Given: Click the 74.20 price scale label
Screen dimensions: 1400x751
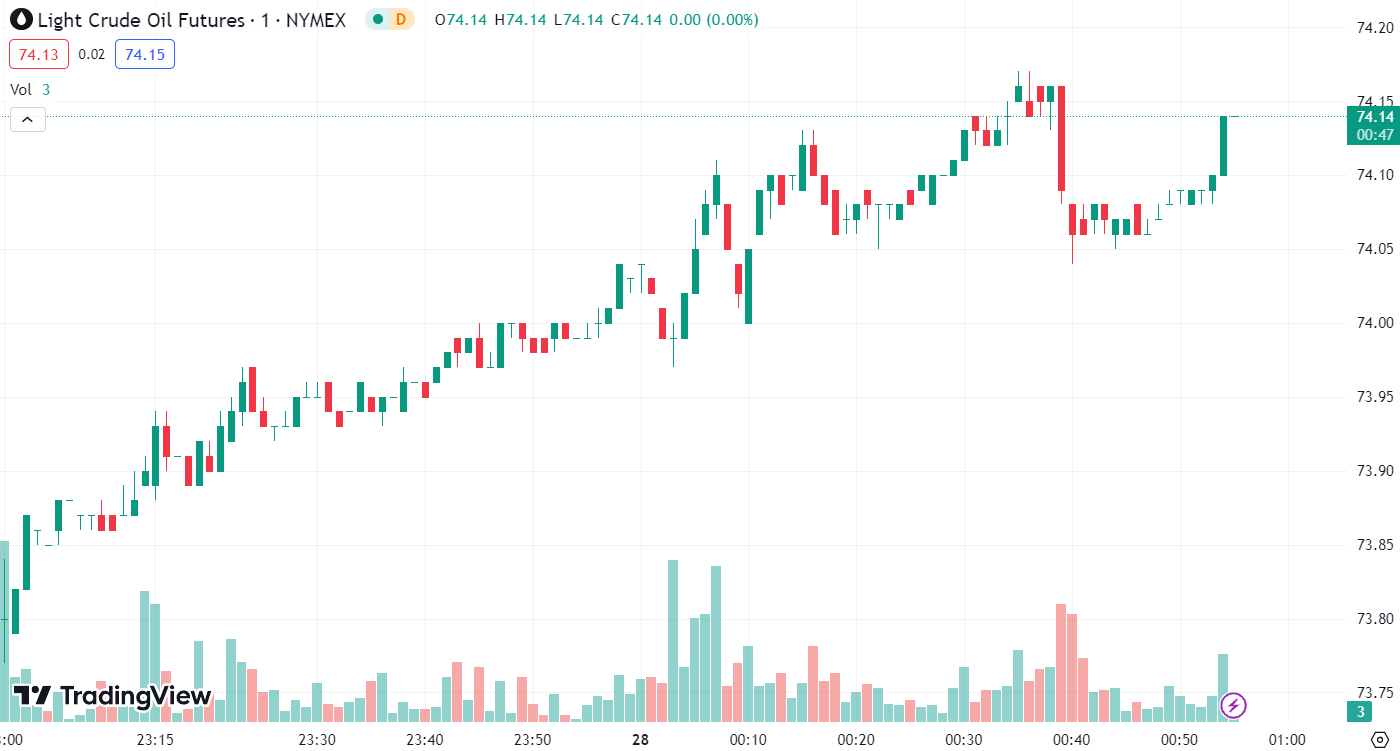Looking at the screenshot, I should click(x=1375, y=28).
